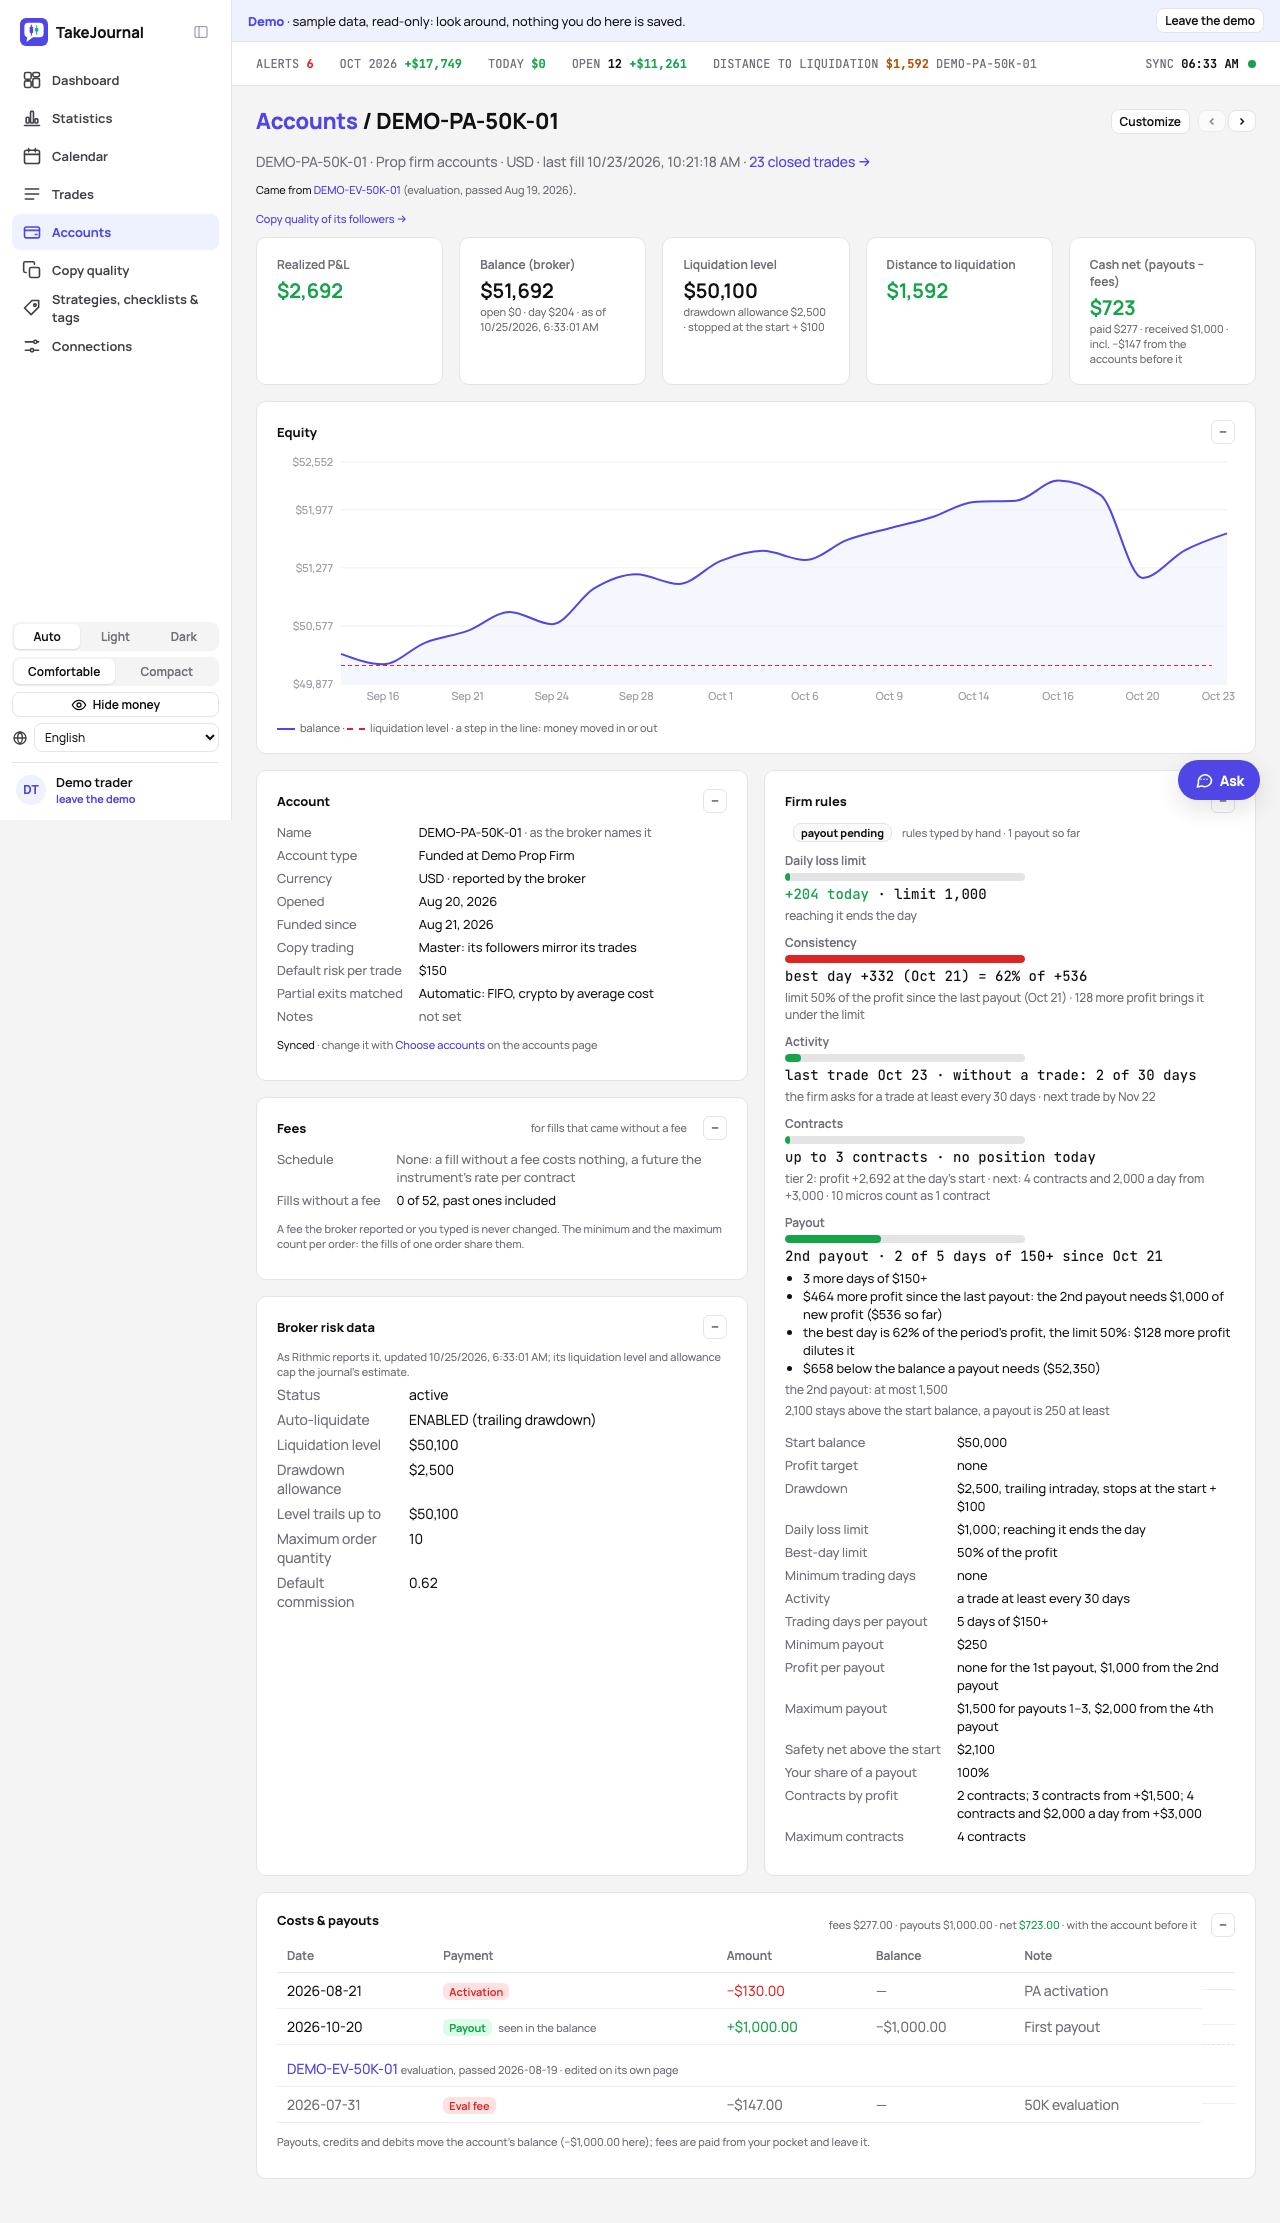Switch theme to Auto

[x=47, y=637]
